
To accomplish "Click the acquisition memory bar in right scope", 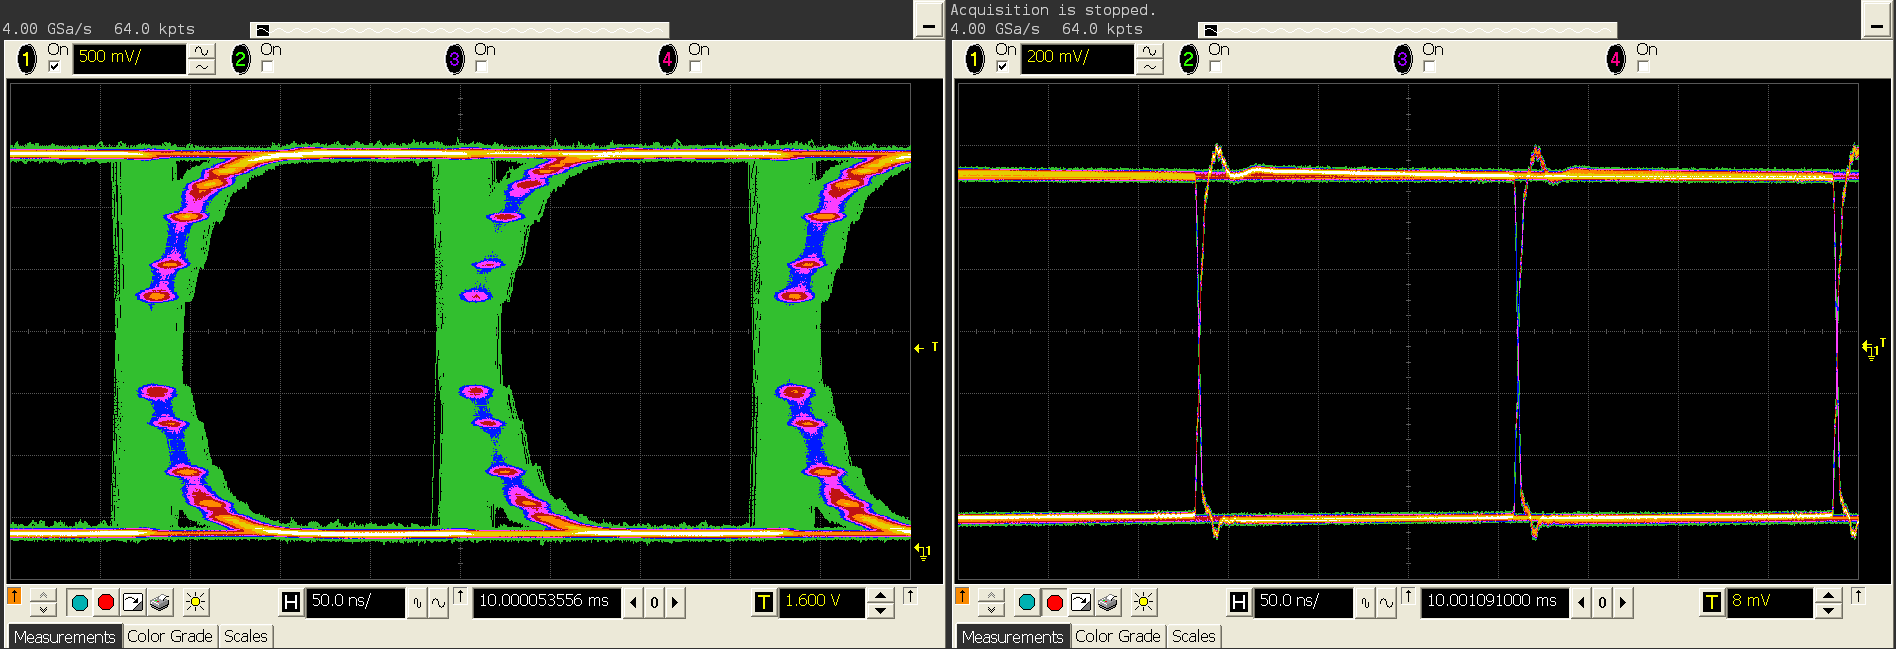I will click(x=1408, y=30).
